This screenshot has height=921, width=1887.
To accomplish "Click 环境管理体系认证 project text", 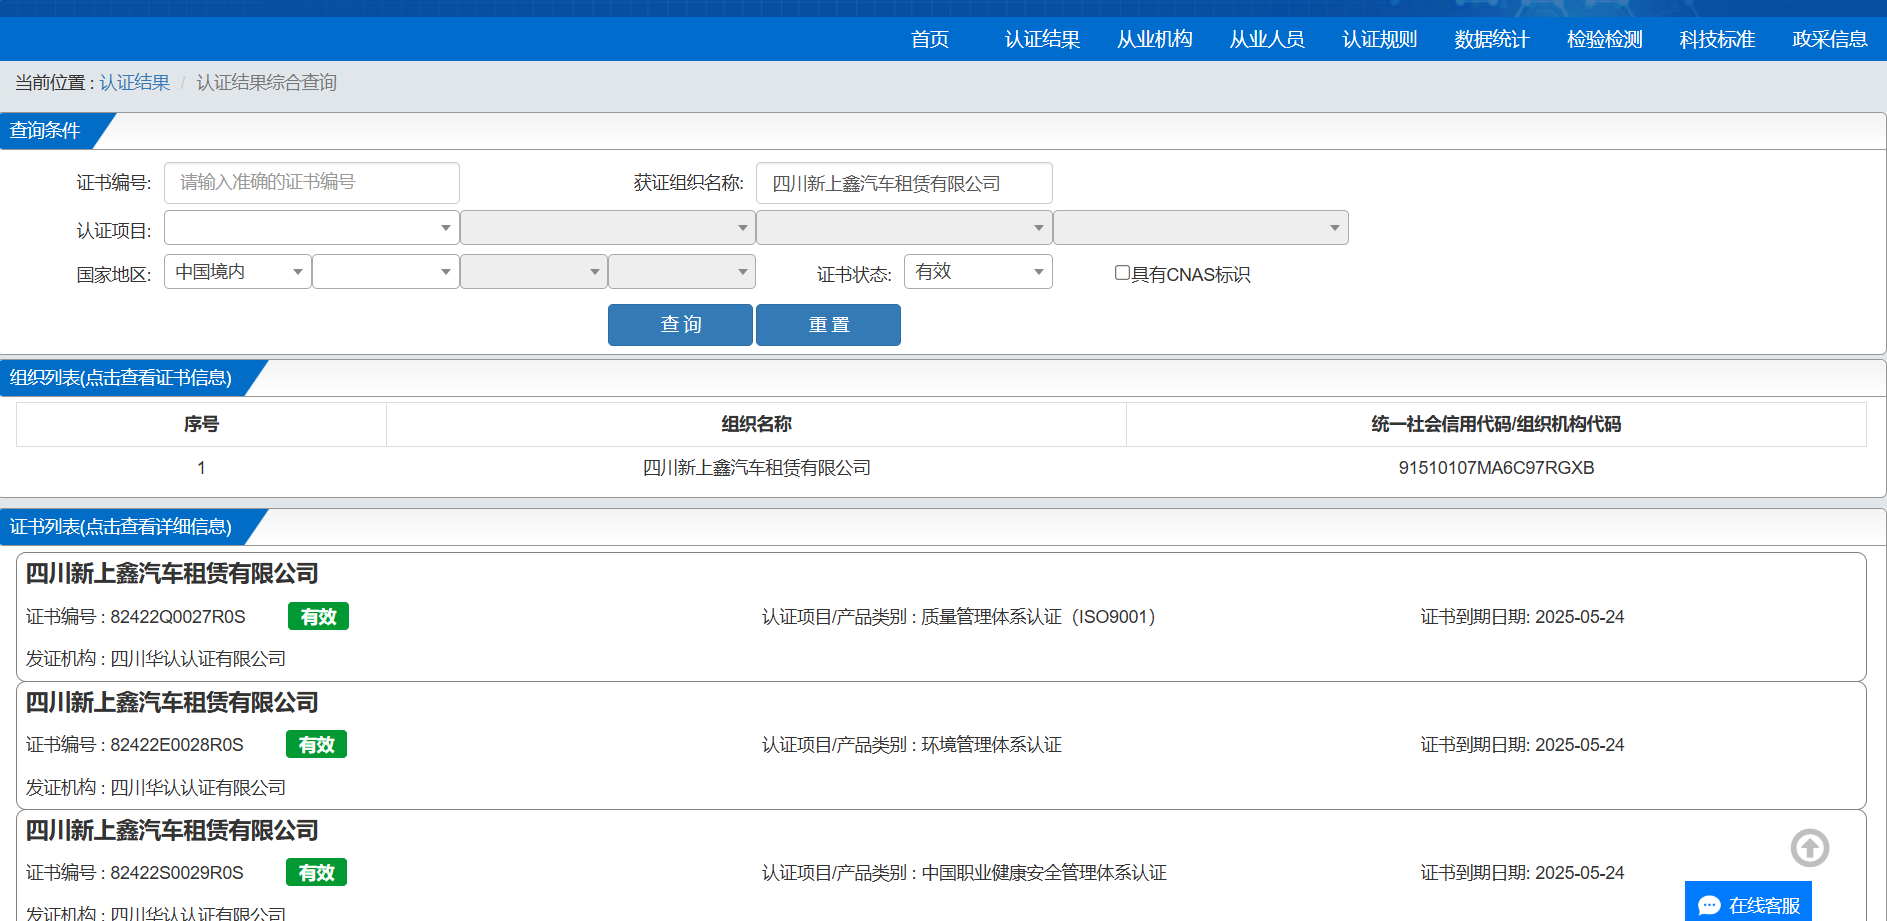I will 991,745.
